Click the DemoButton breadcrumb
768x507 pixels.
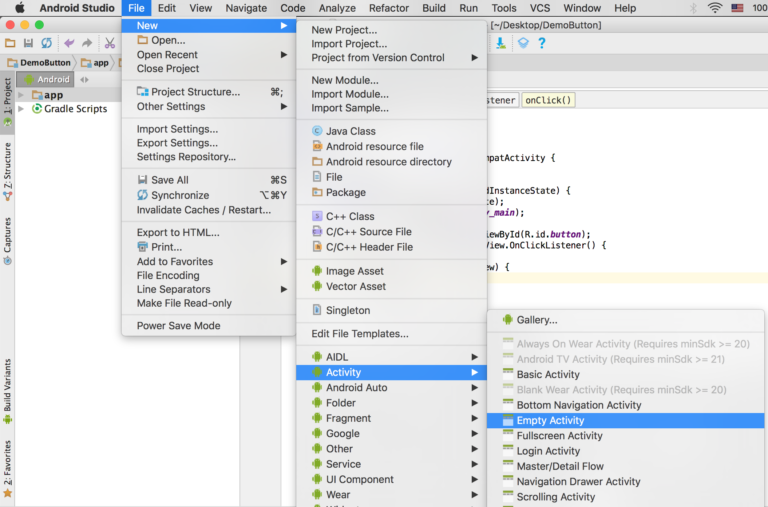[39, 62]
